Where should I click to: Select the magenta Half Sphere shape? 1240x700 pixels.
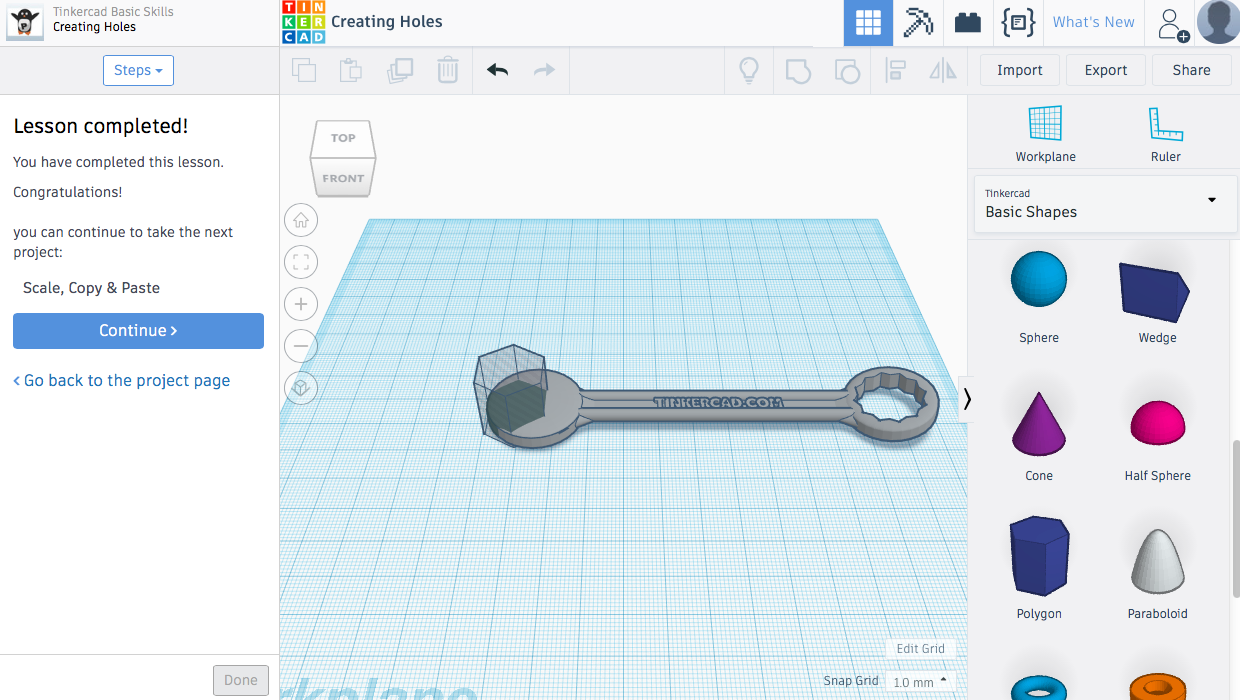point(1157,423)
